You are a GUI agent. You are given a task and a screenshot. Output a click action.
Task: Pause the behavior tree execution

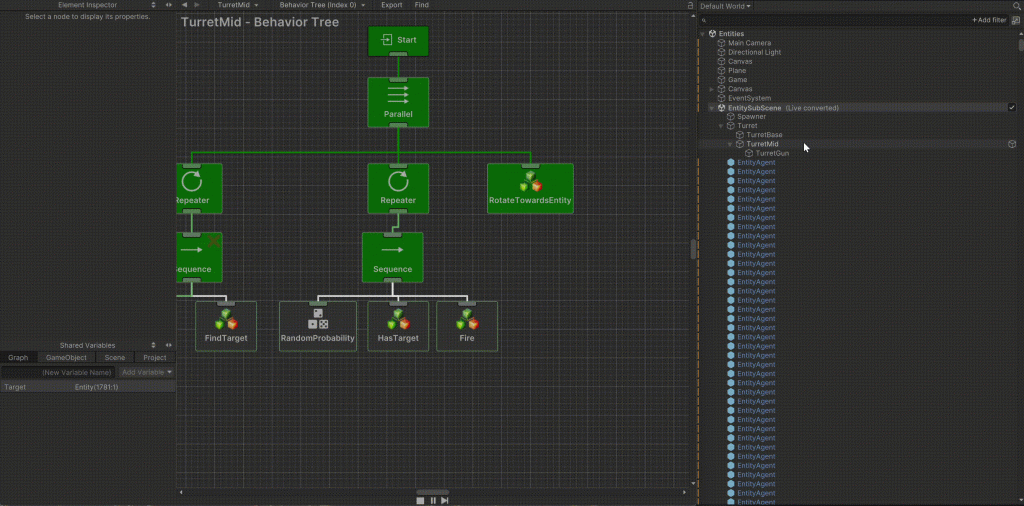coord(432,500)
